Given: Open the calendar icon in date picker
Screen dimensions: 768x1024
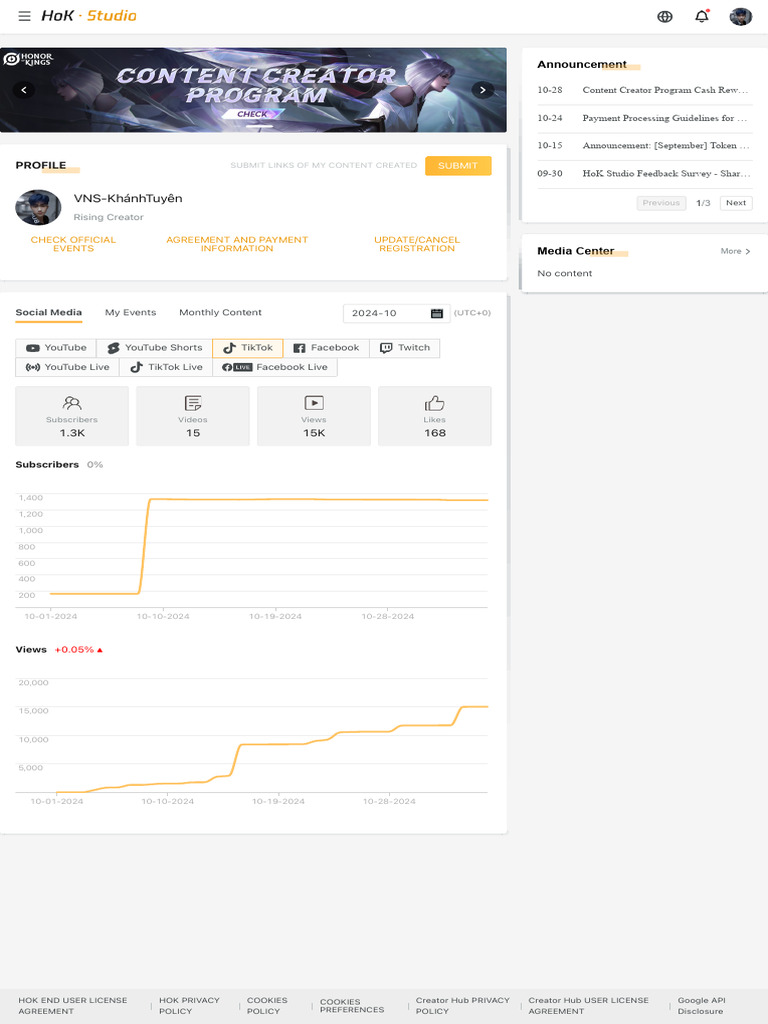Looking at the screenshot, I should click(437, 313).
